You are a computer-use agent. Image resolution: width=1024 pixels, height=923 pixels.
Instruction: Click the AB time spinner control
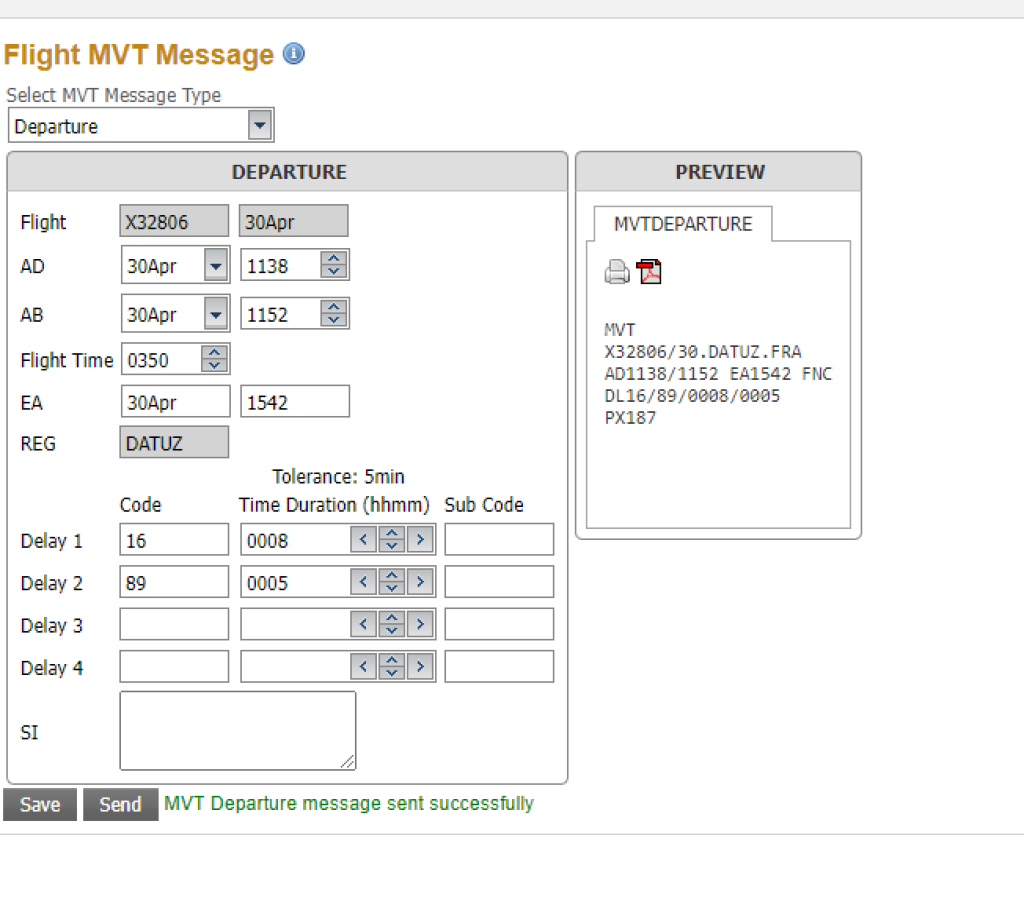coord(335,314)
